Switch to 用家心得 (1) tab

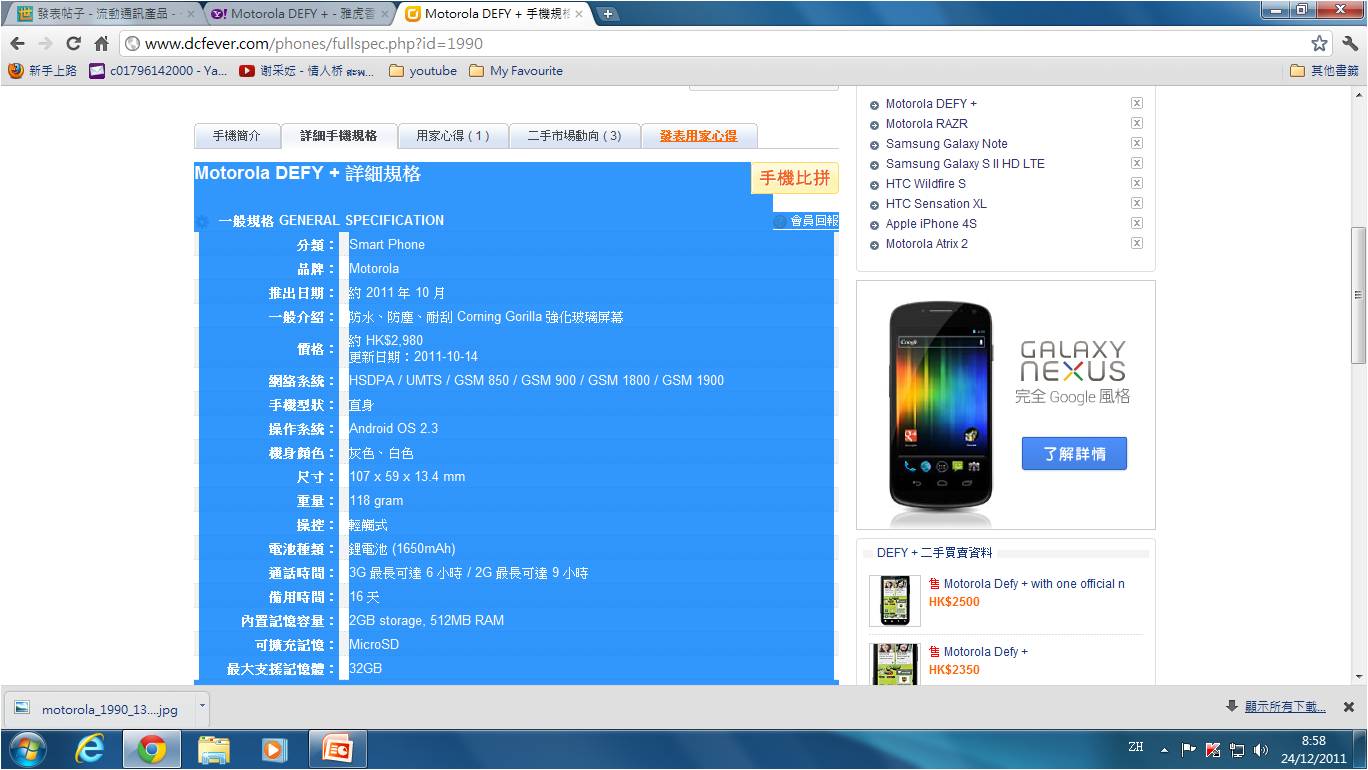453,136
